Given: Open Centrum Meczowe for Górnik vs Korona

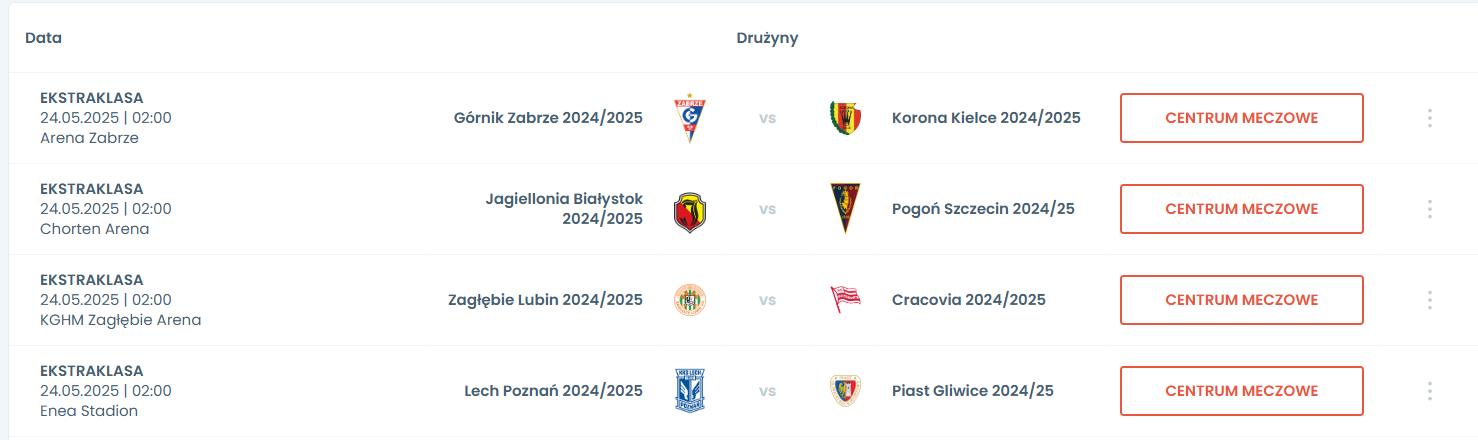Looking at the screenshot, I should [1241, 118].
